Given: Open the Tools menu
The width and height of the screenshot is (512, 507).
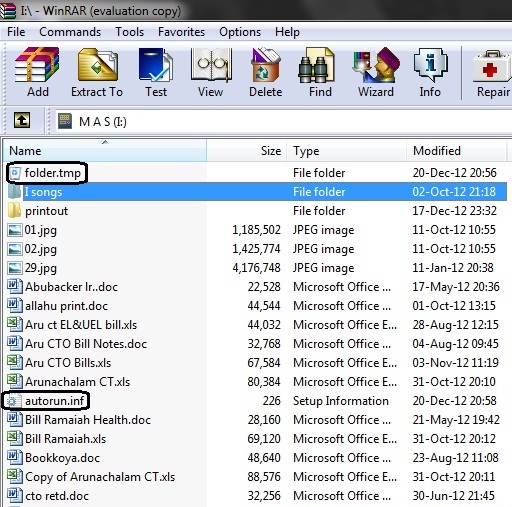Looking at the screenshot, I should (129, 32).
